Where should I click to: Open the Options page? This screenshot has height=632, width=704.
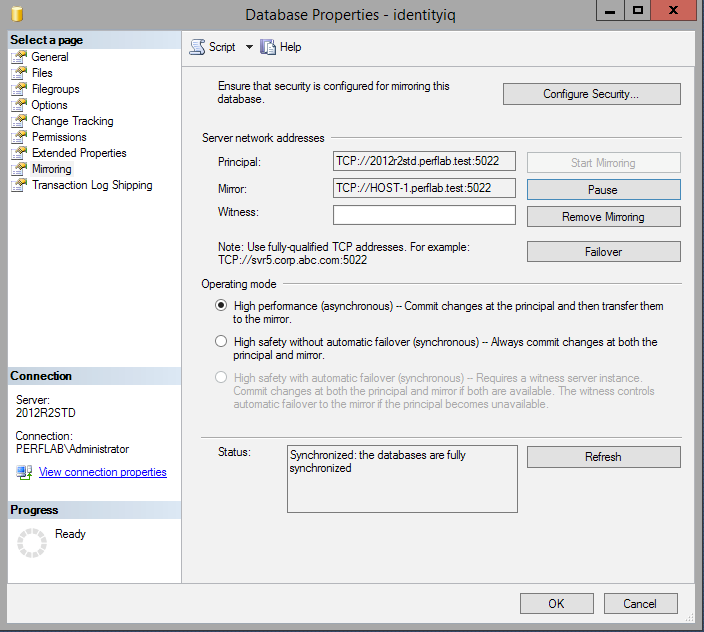tap(49, 105)
